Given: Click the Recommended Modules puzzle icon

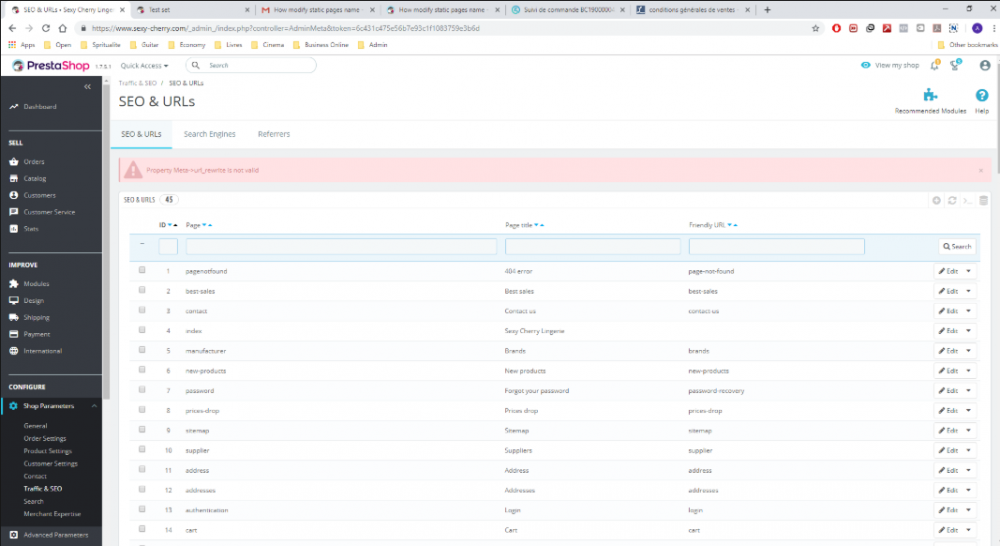Looking at the screenshot, I should tap(930, 96).
